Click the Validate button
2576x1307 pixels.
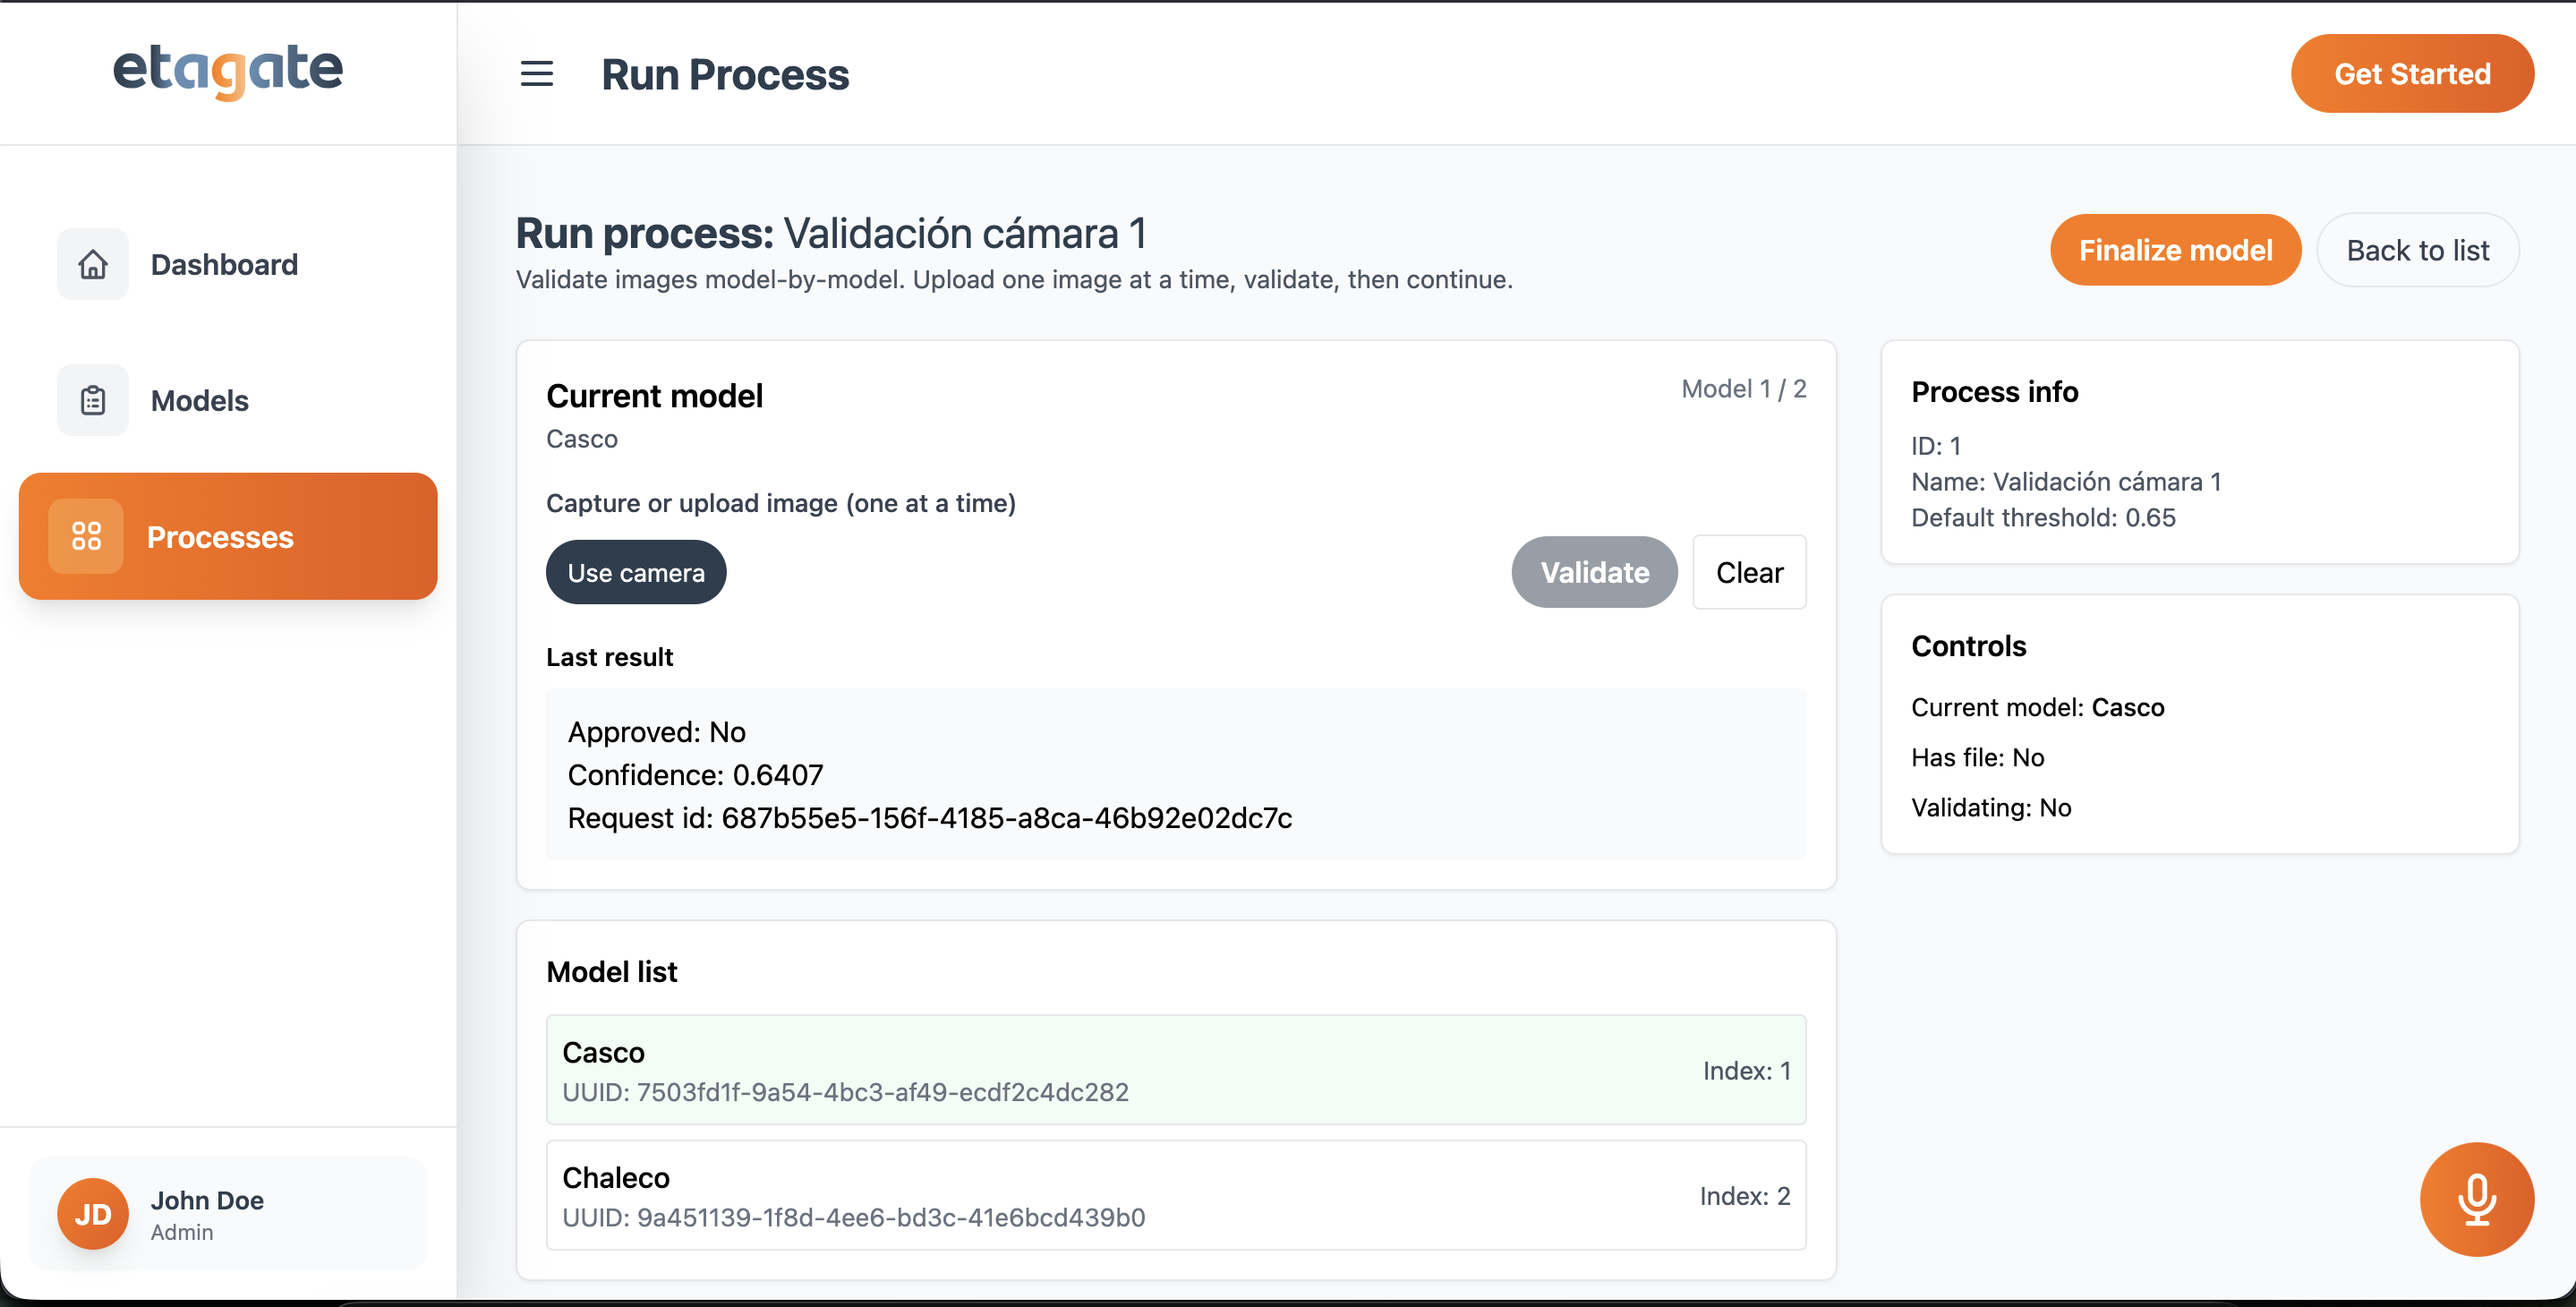tap(1594, 572)
